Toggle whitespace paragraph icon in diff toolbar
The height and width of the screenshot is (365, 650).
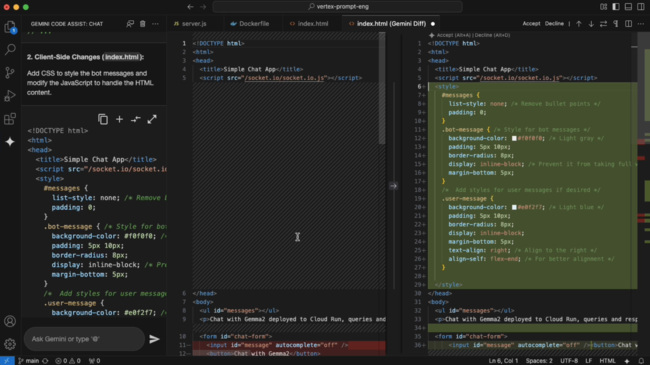616,24
